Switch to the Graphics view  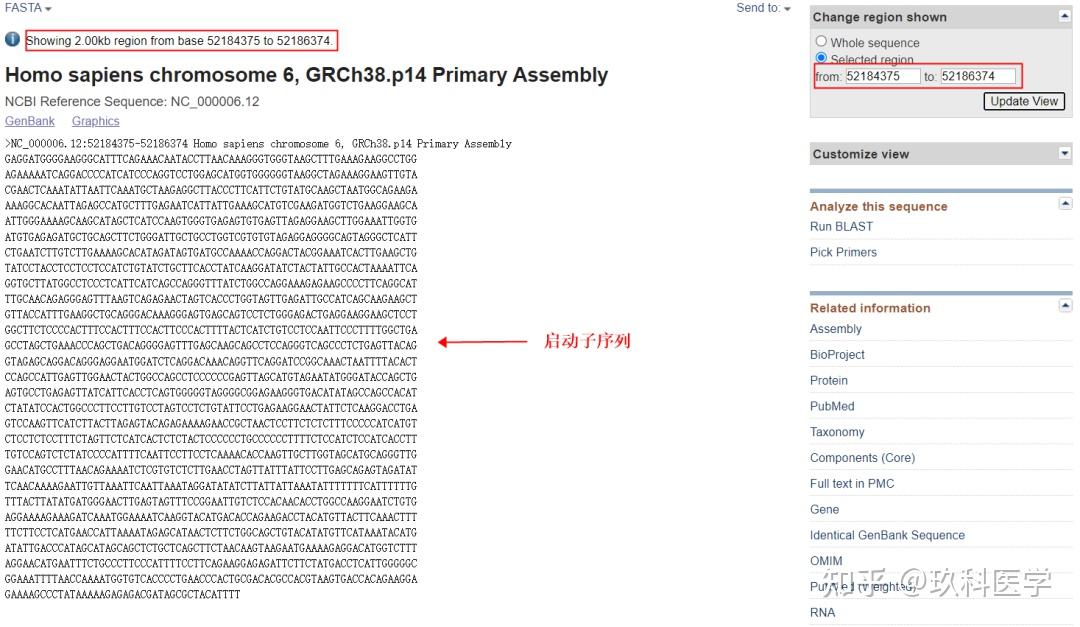(95, 121)
